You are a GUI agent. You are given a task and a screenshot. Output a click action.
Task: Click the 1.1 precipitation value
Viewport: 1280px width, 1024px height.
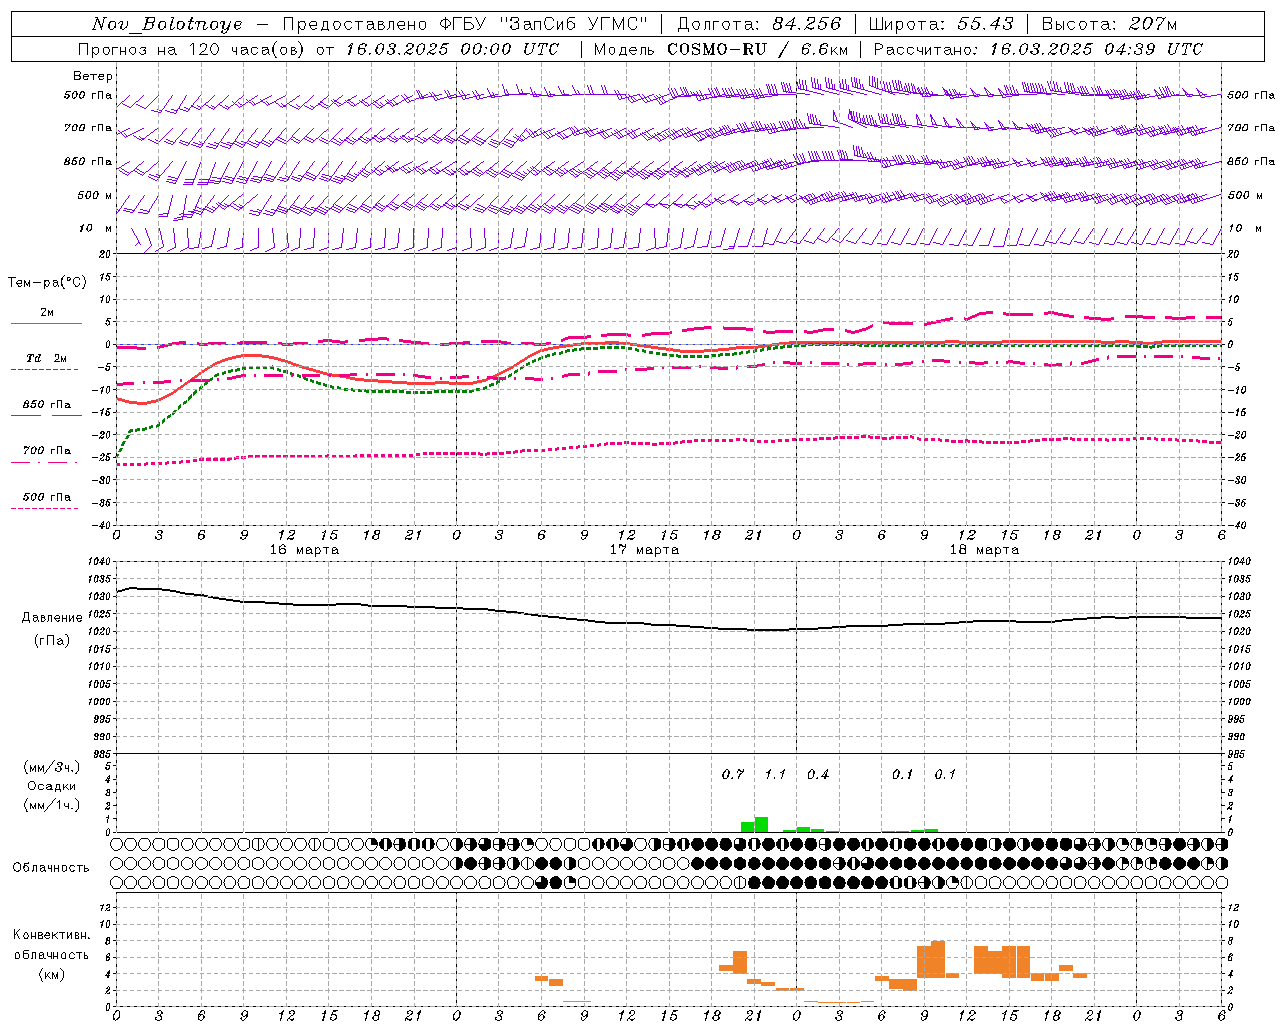tap(775, 774)
